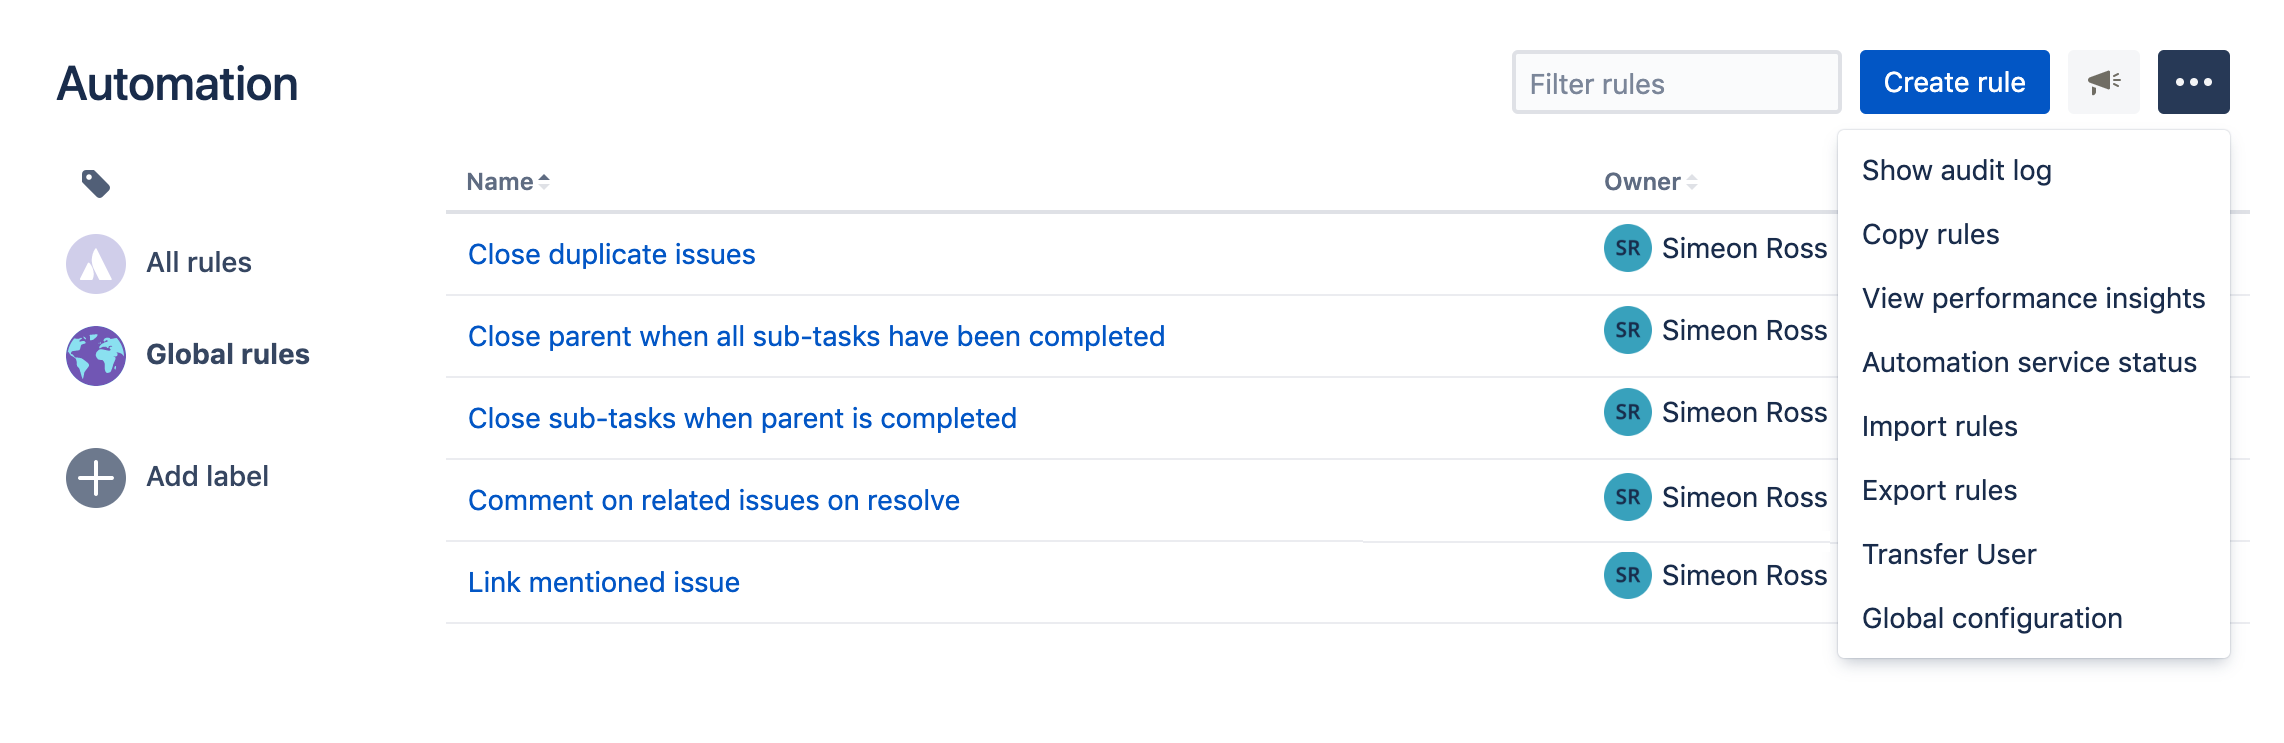
Task: Click Simeon Ross avatar on first rule
Action: point(1627,248)
